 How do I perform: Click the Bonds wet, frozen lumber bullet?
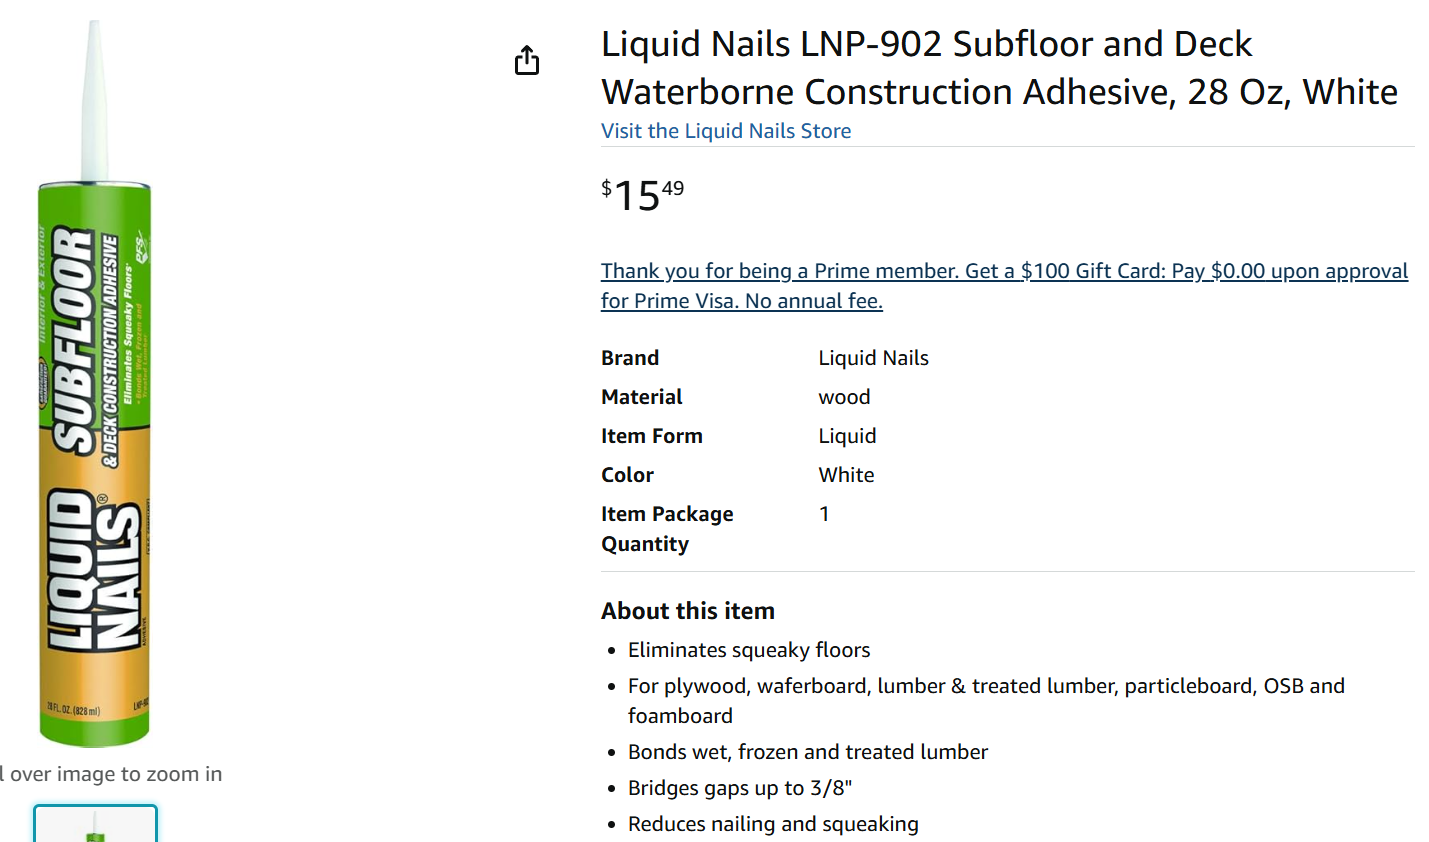(808, 752)
